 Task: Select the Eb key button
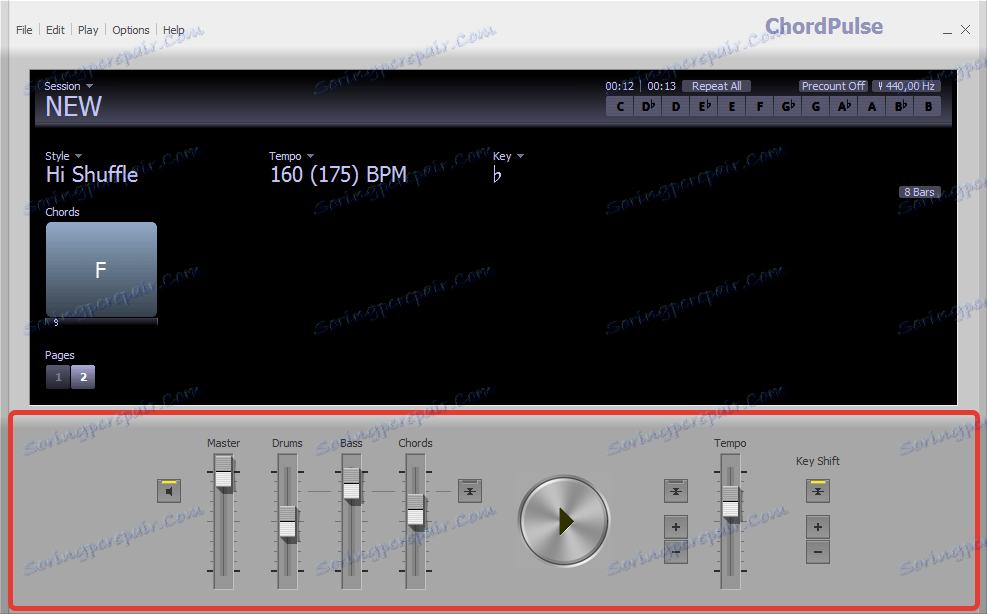[x=704, y=106]
